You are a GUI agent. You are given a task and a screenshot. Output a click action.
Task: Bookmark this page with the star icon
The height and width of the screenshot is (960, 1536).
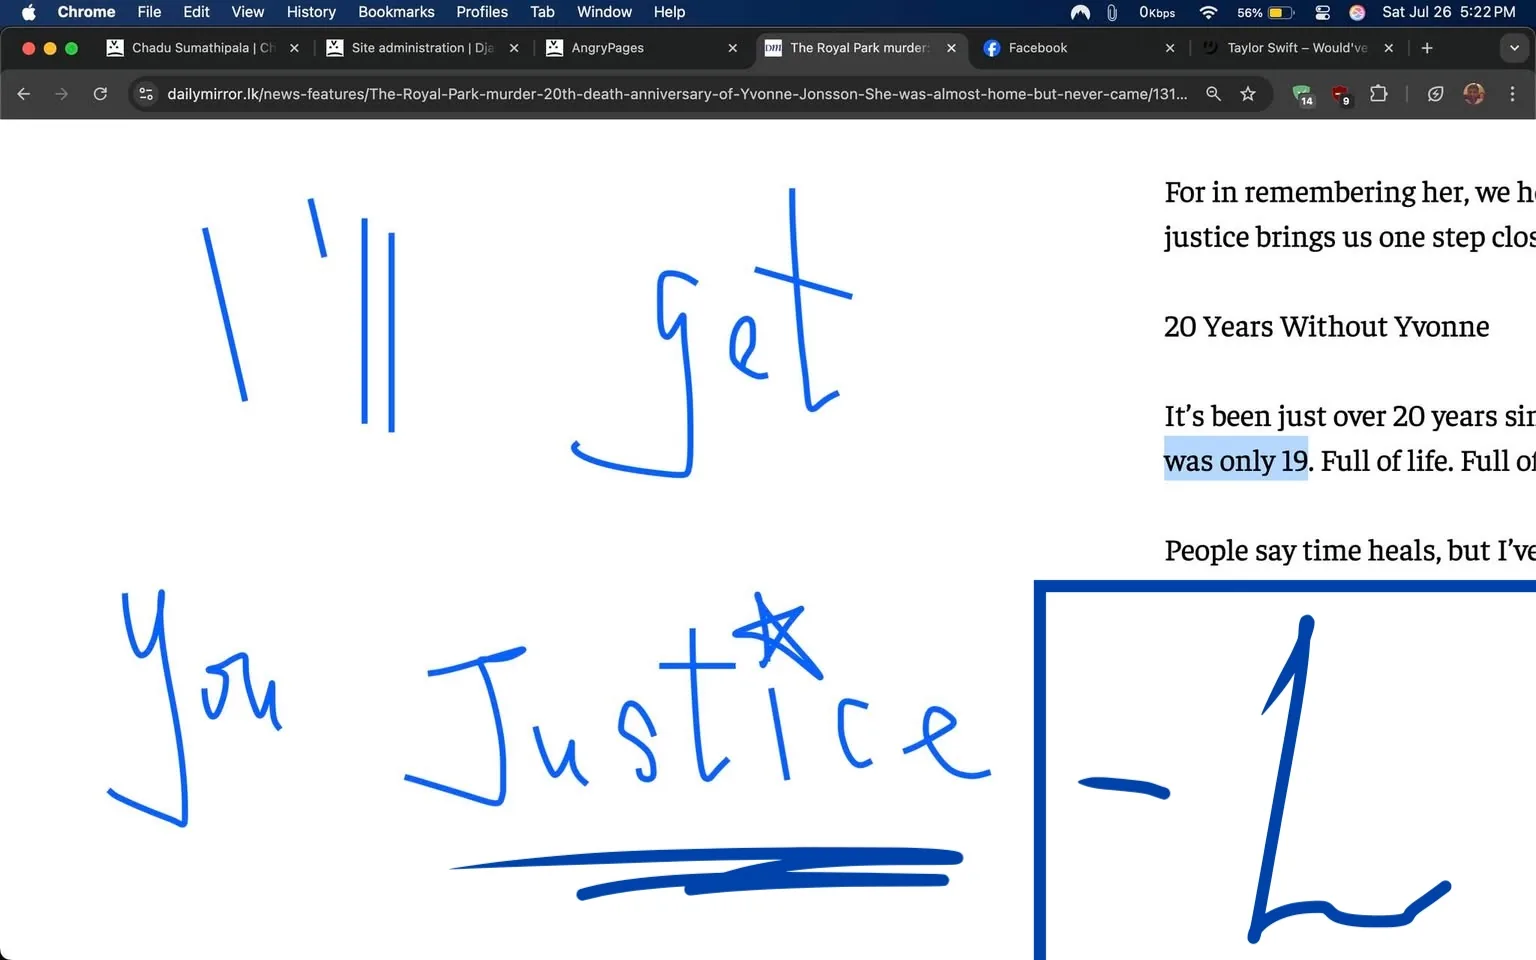(x=1247, y=94)
